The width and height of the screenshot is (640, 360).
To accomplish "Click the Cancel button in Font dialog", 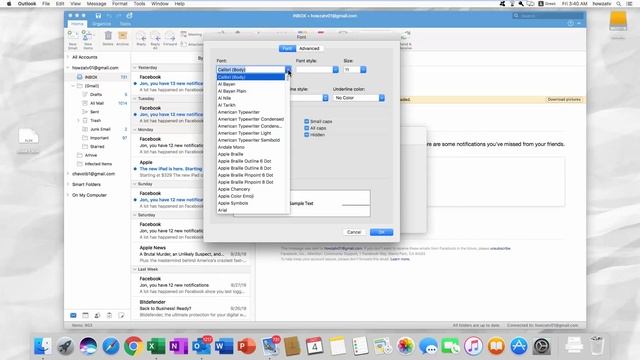I will pos(354,232).
